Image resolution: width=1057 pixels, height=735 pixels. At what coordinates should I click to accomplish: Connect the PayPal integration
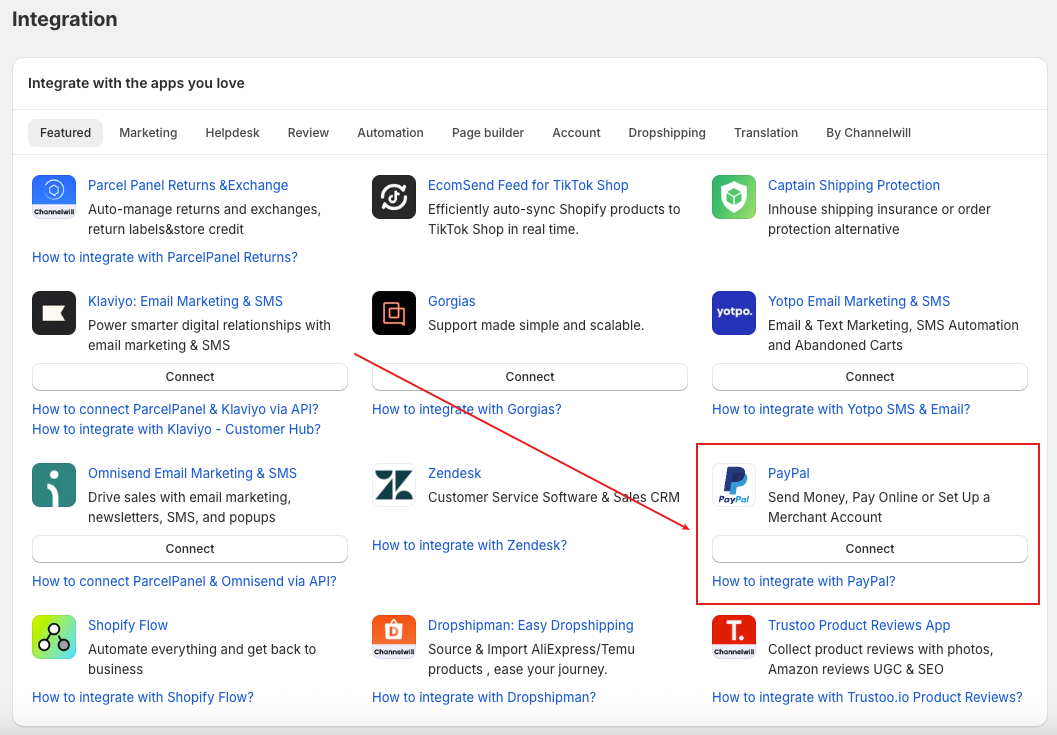[x=870, y=549]
